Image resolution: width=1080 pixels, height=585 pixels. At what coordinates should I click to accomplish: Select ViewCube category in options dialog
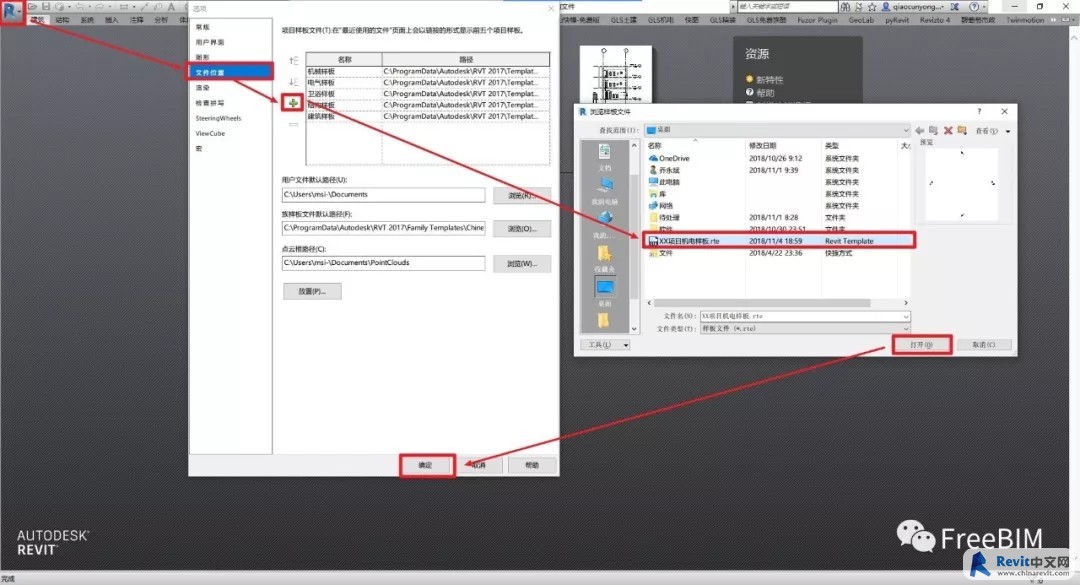coord(210,133)
